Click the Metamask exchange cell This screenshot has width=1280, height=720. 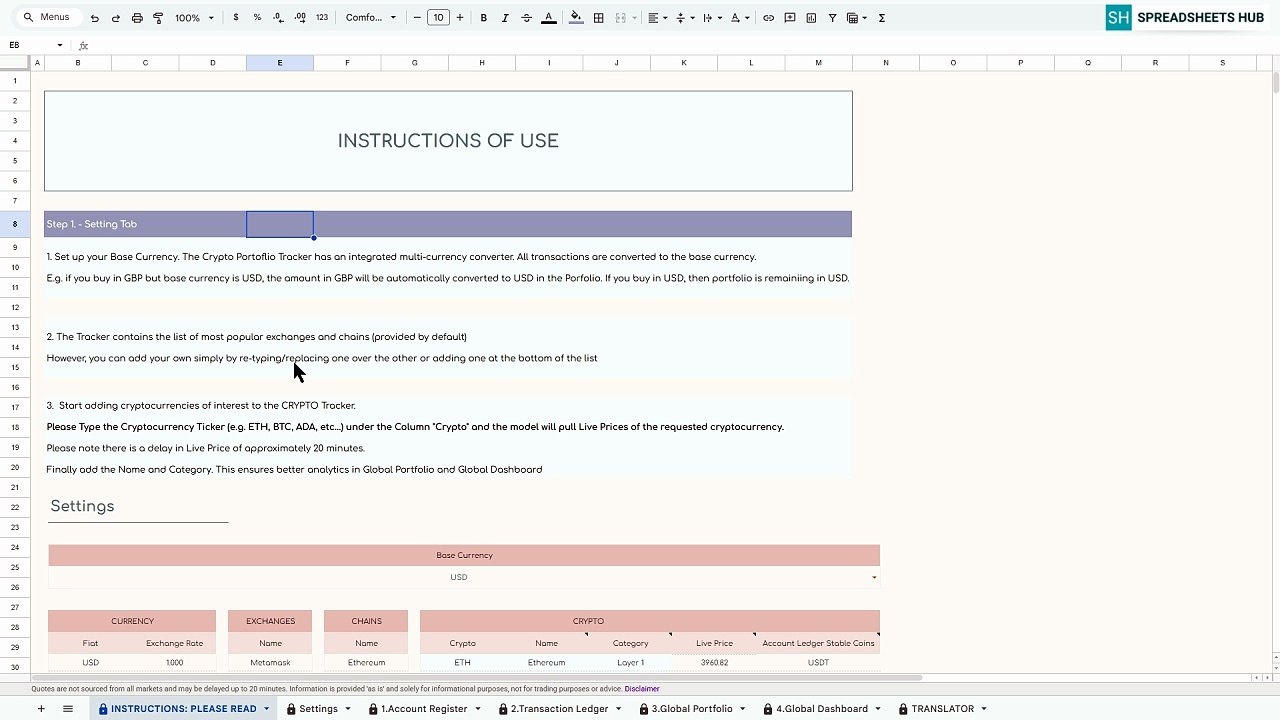pos(270,662)
